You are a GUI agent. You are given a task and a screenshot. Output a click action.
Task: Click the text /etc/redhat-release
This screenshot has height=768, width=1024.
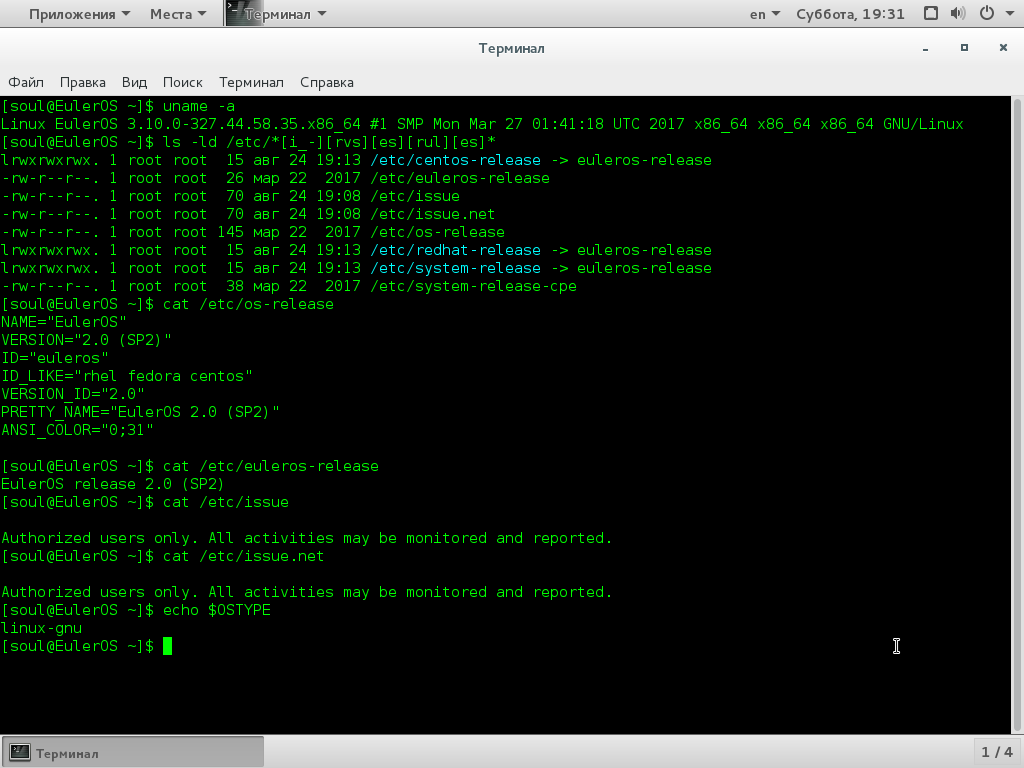pyautogui.click(x=455, y=250)
